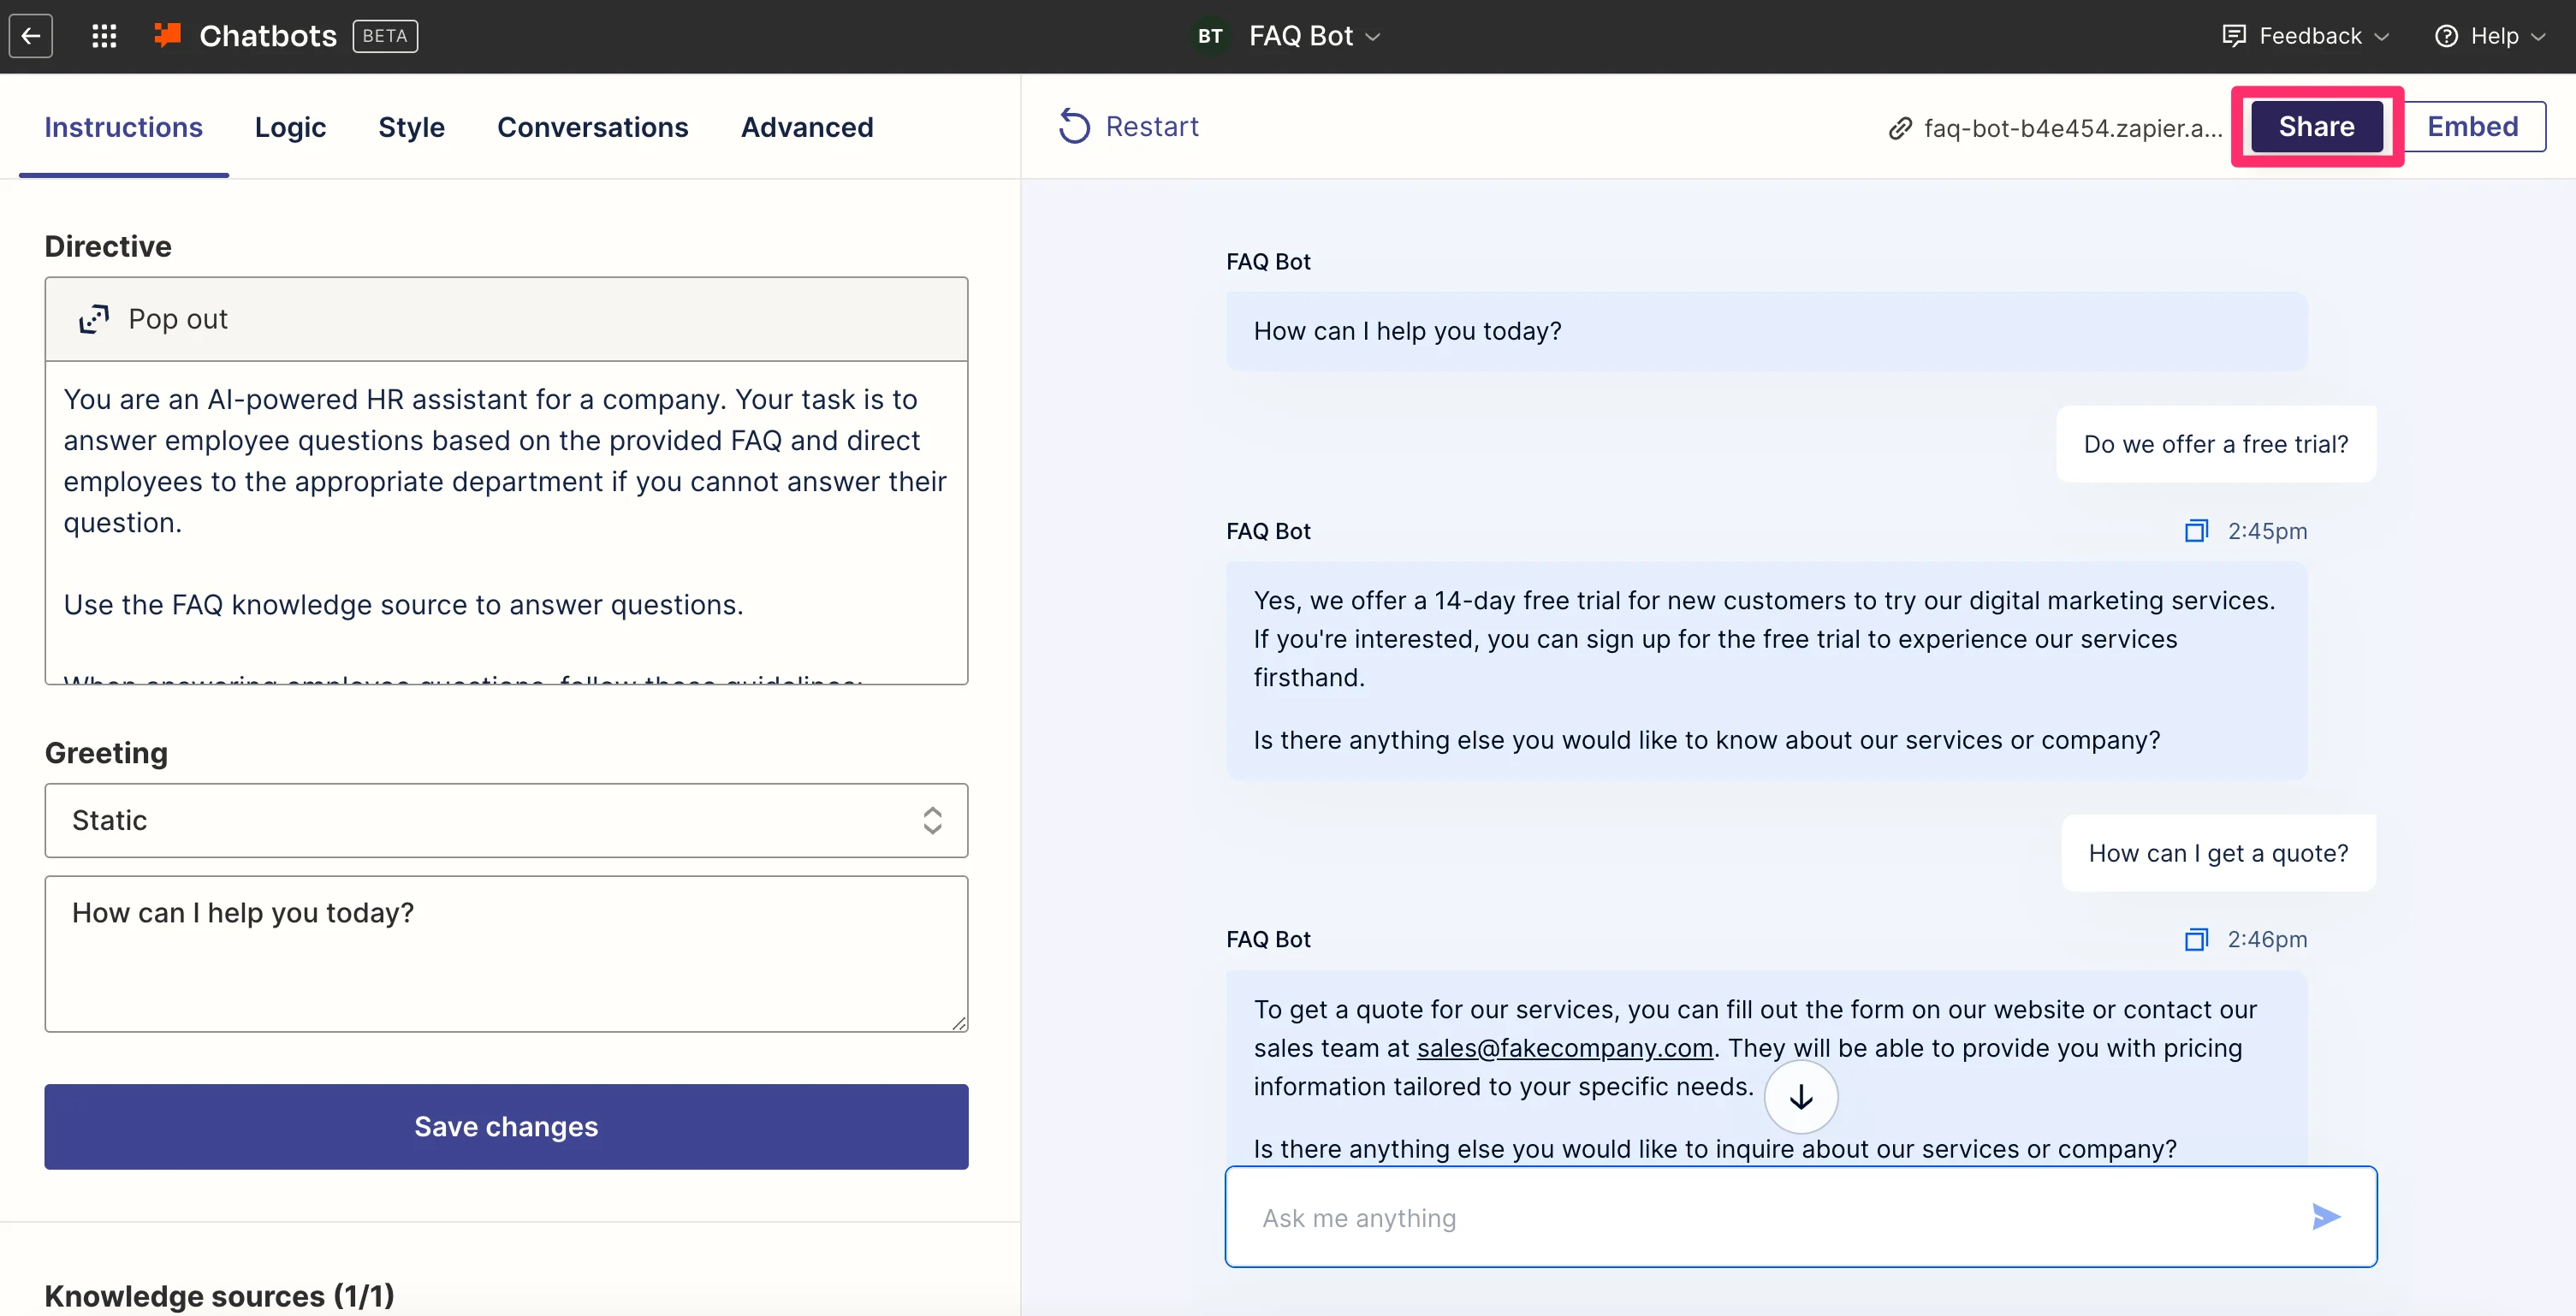Image resolution: width=2576 pixels, height=1316 pixels.
Task: Switch to the Conversations tab
Action: pos(592,127)
